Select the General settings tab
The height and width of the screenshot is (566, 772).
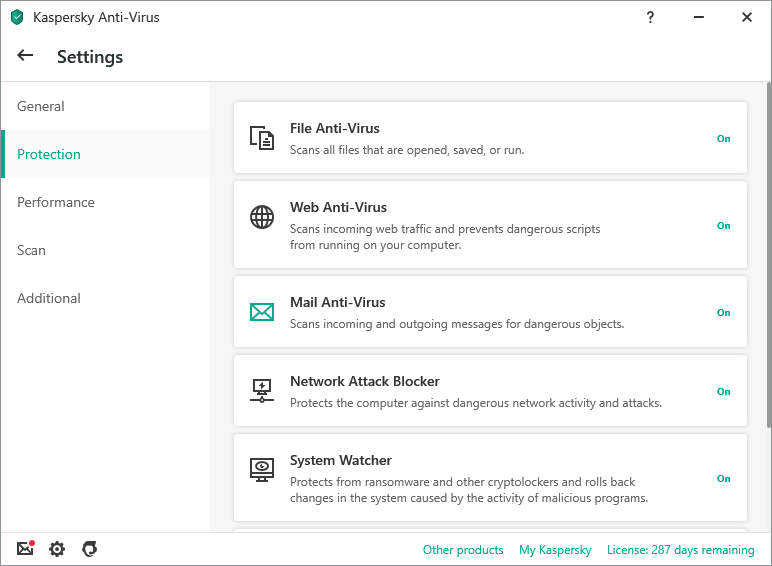pos(41,106)
